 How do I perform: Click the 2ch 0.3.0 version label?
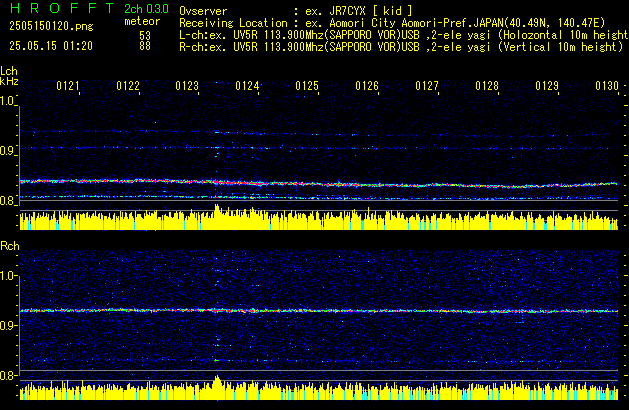[146, 9]
